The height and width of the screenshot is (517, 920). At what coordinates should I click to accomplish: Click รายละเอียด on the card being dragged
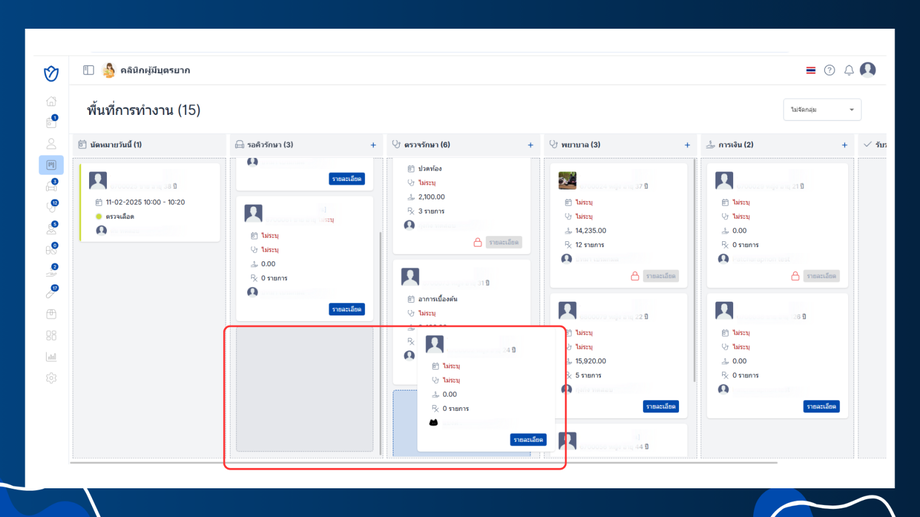pos(528,440)
